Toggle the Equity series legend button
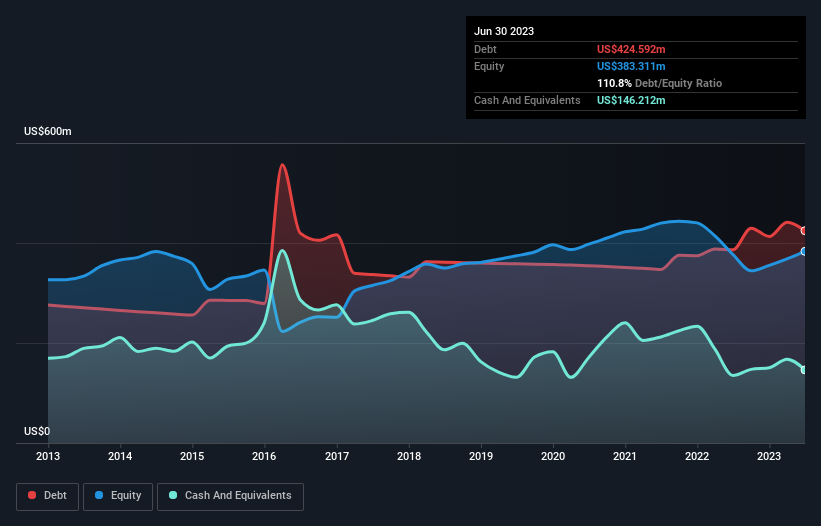Image resolution: width=821 pixels, height=526 pixels. click(x=118, y=496)
